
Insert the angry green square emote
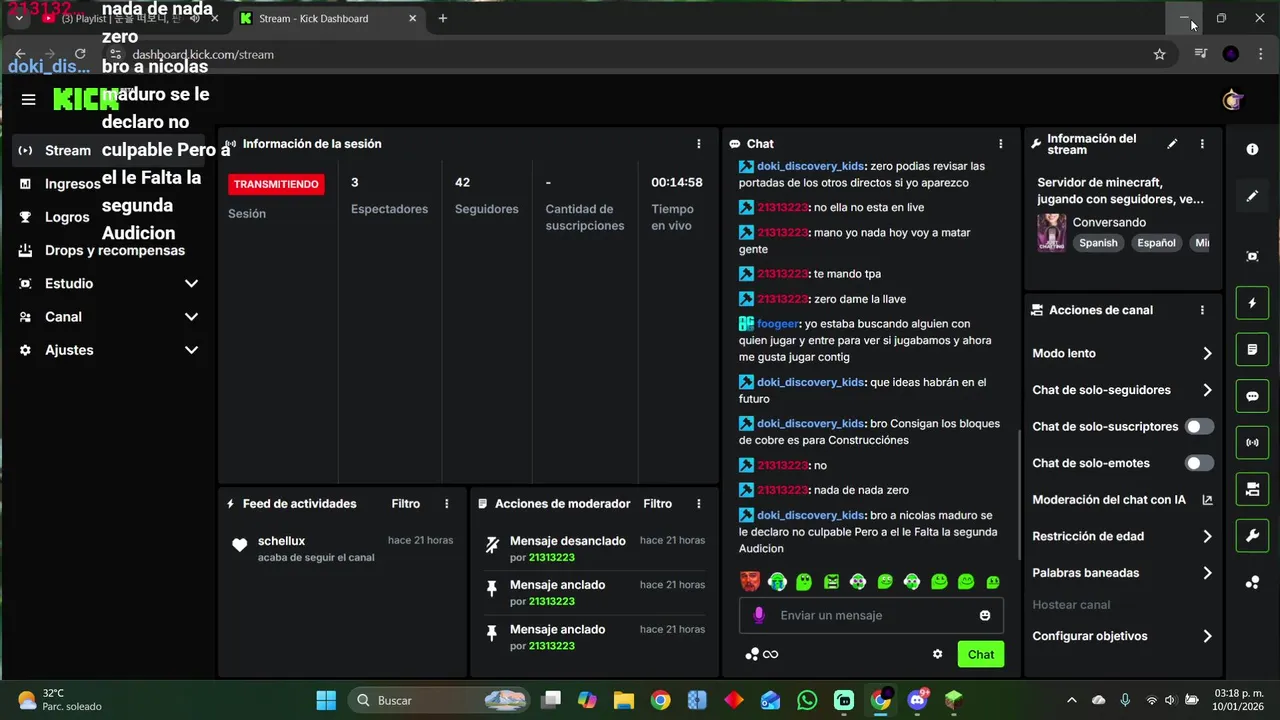(x=831, y=581)
